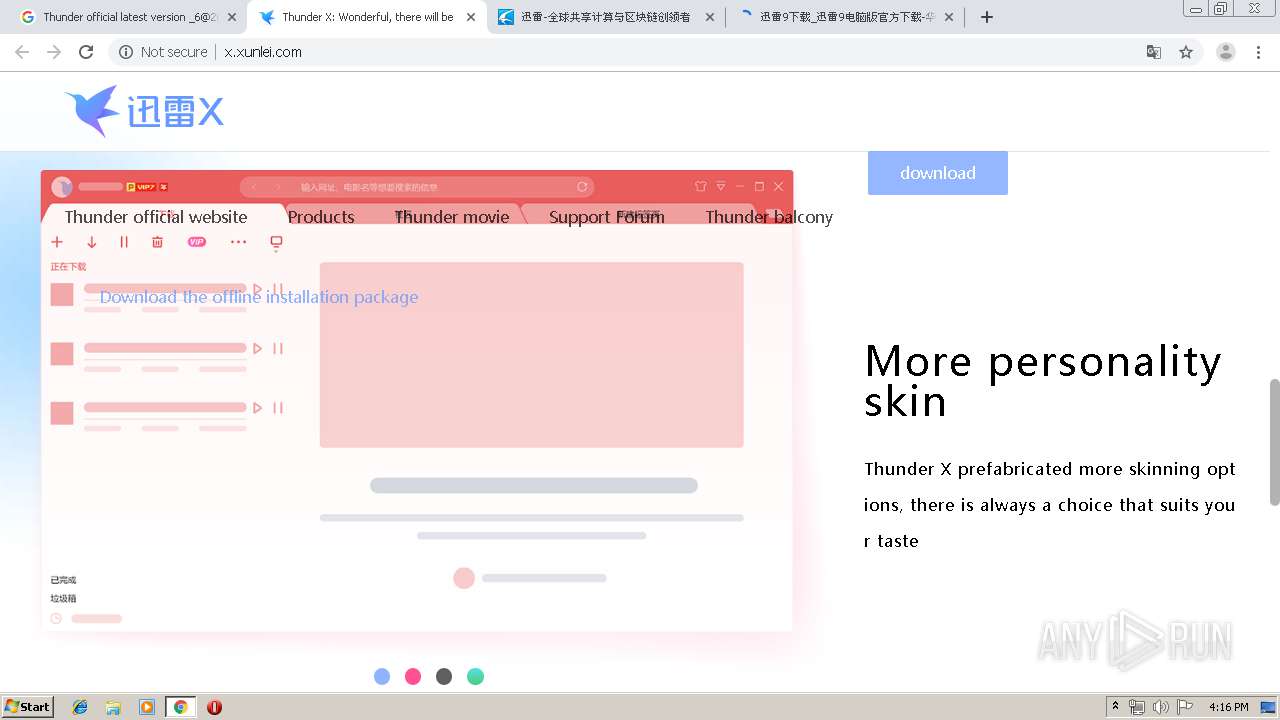Viewport: 1280px width, 720px height.
Task: Select the dark gray skin color dot
Action: coord(444,677)
